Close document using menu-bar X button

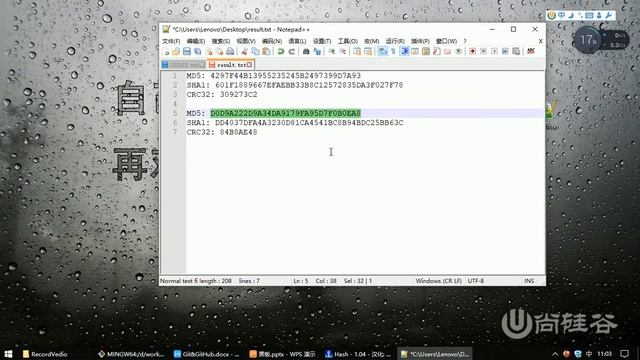[x=540, y=41]
